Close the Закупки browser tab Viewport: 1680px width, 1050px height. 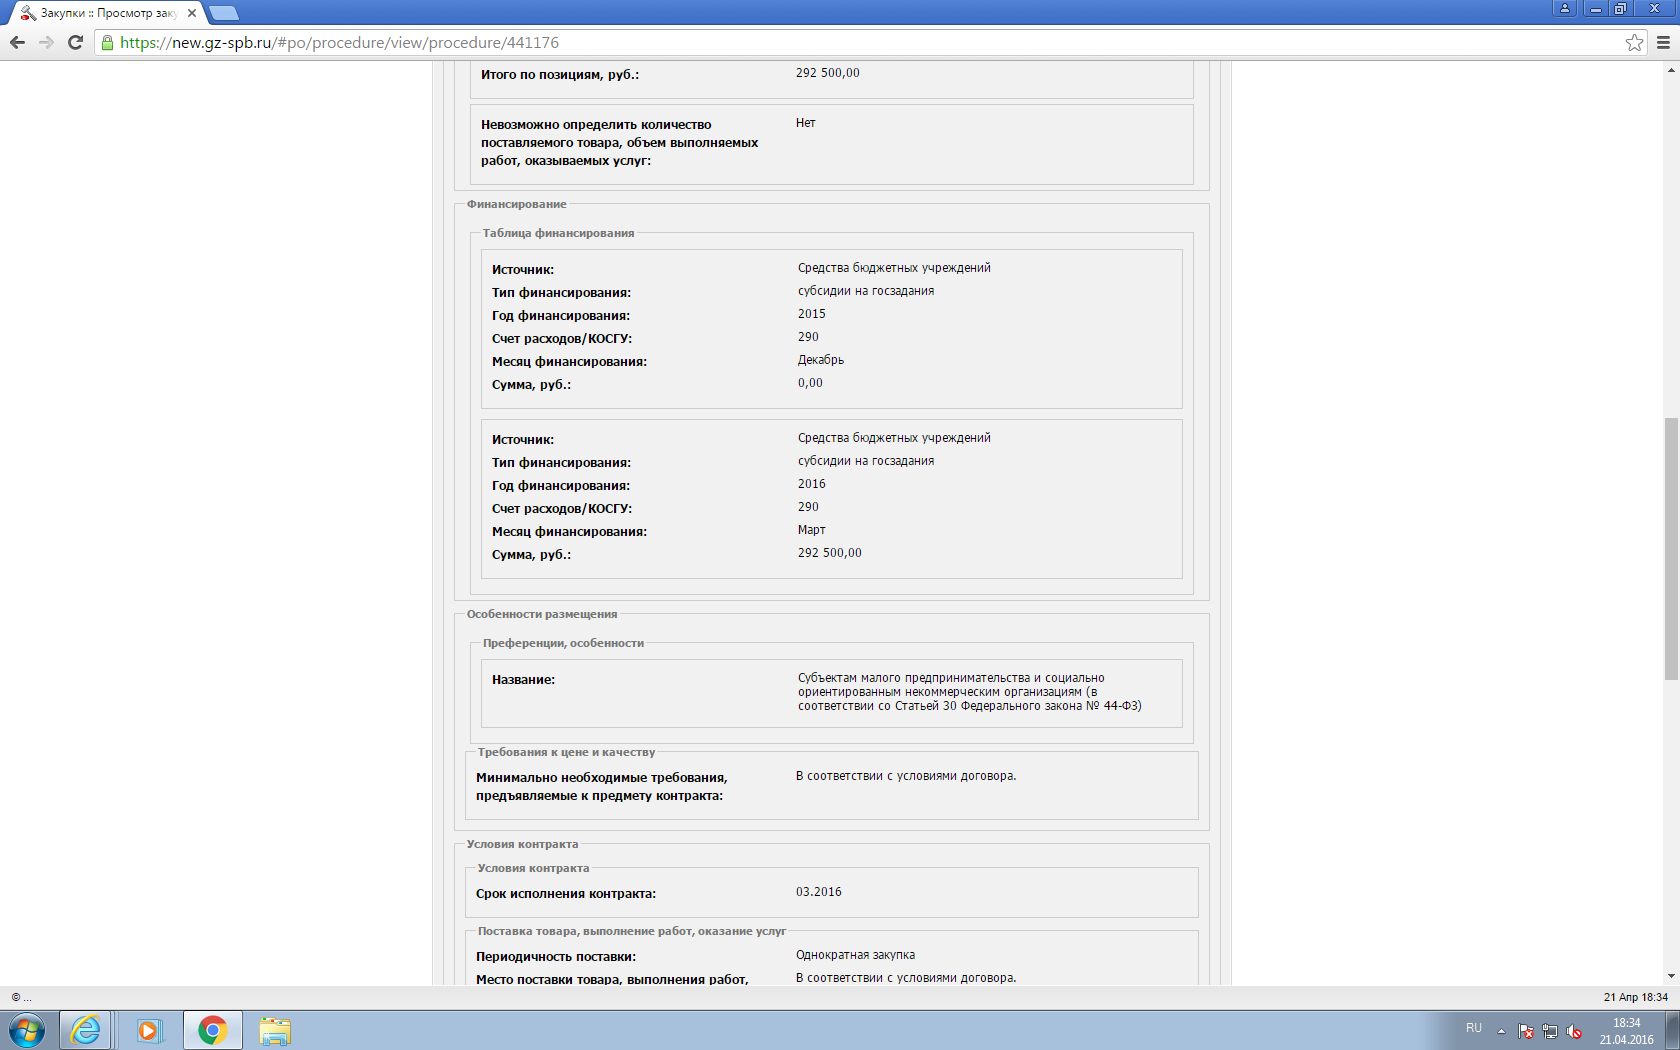[192, 13]
